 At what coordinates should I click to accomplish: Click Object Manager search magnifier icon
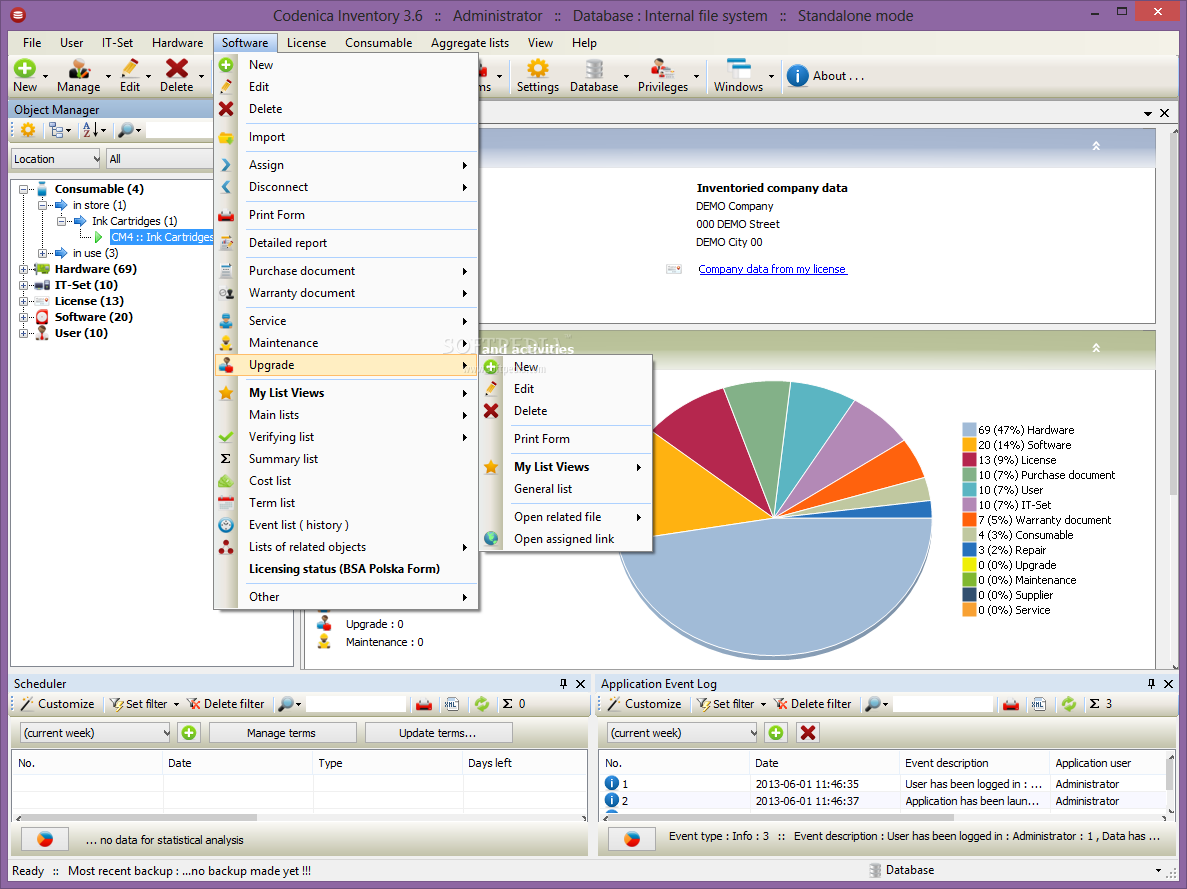pos(126,130)
